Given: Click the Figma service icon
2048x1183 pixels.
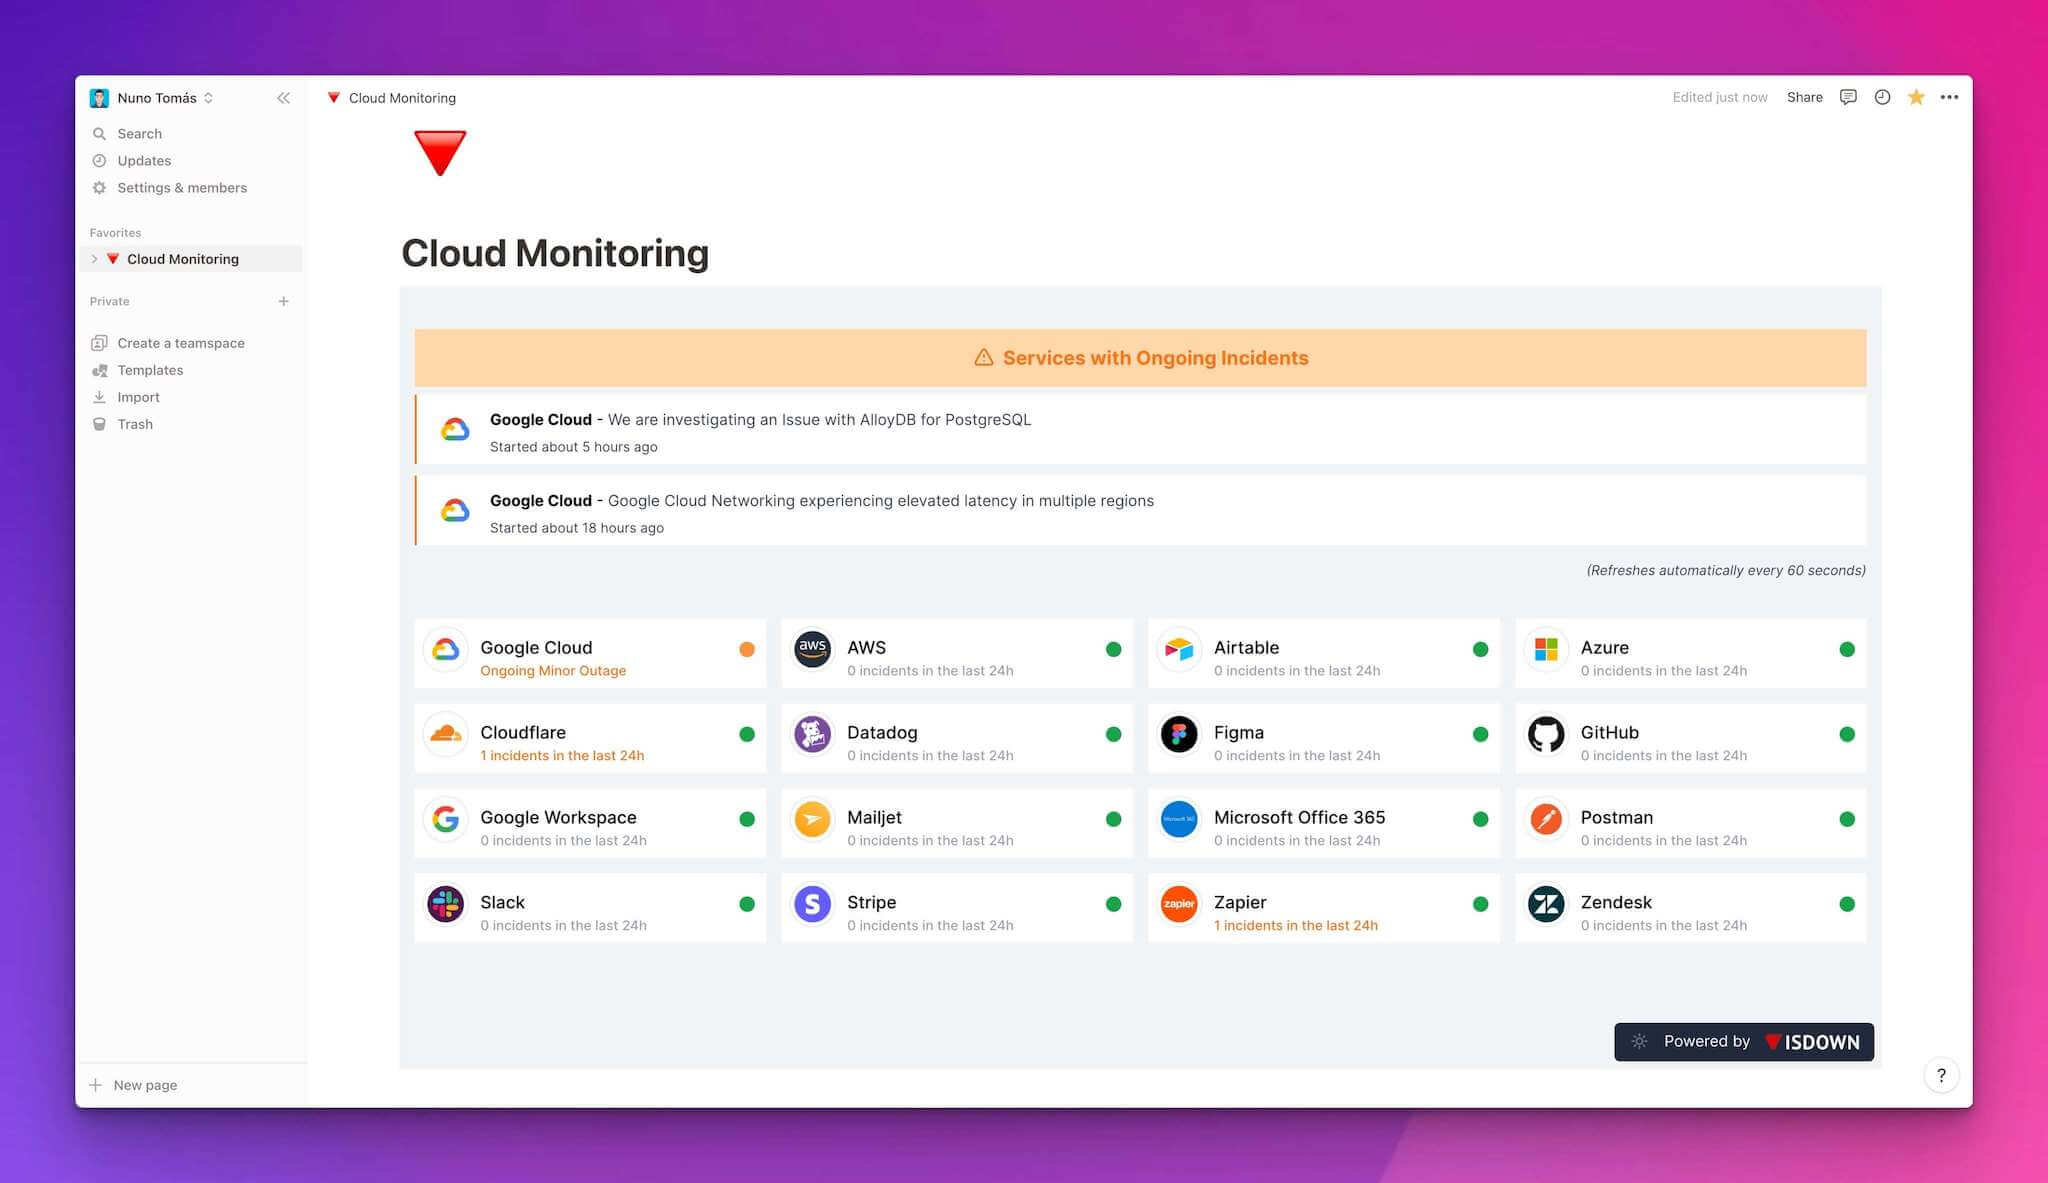Looking at the screenshot, I should coord(1178,733).
